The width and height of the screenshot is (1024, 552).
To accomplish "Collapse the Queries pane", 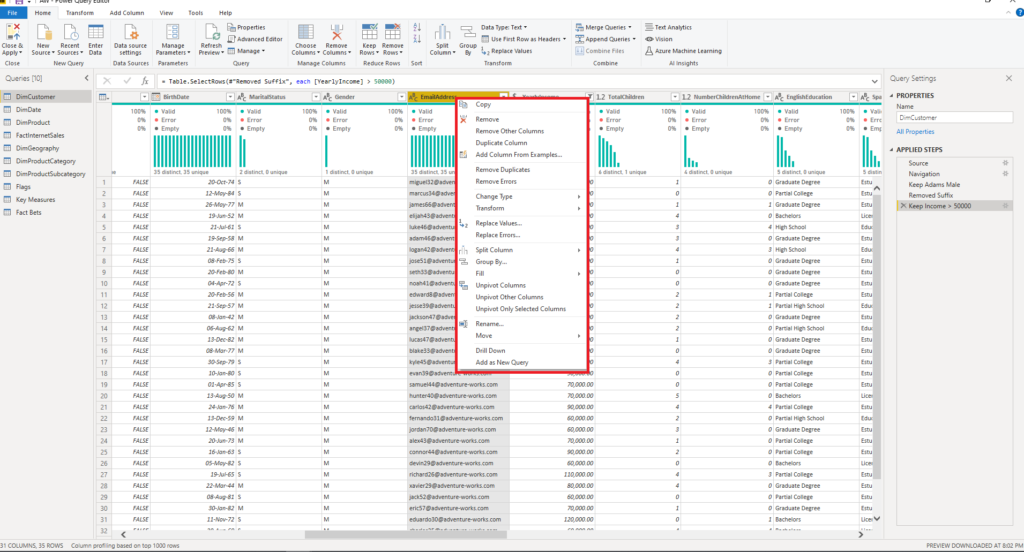I will [x=87, y=78].
